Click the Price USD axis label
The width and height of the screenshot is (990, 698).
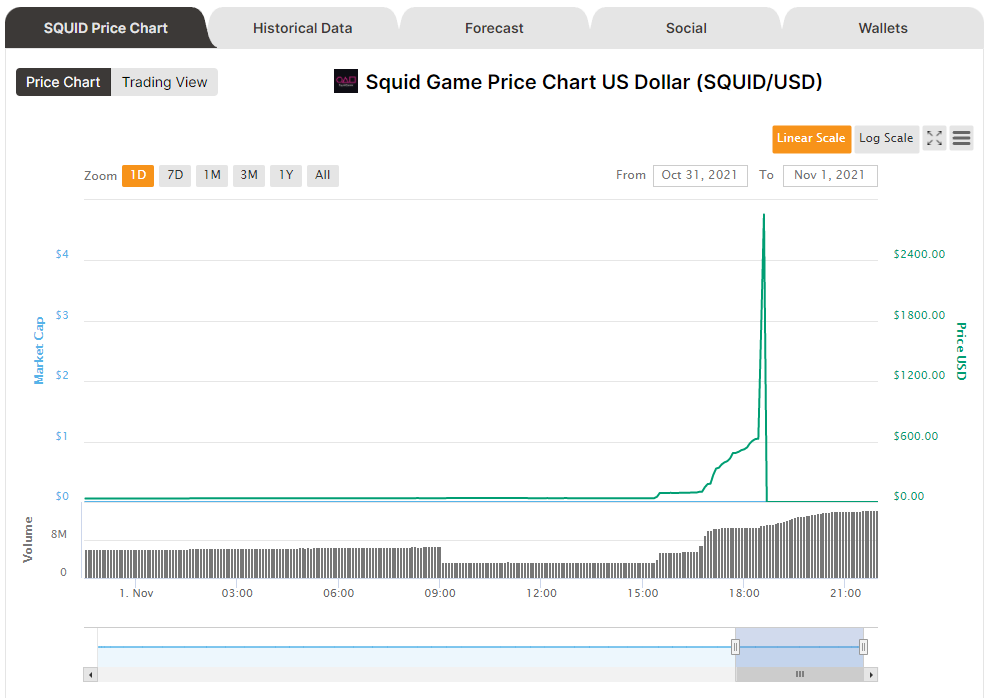click(x=961, y=351)
